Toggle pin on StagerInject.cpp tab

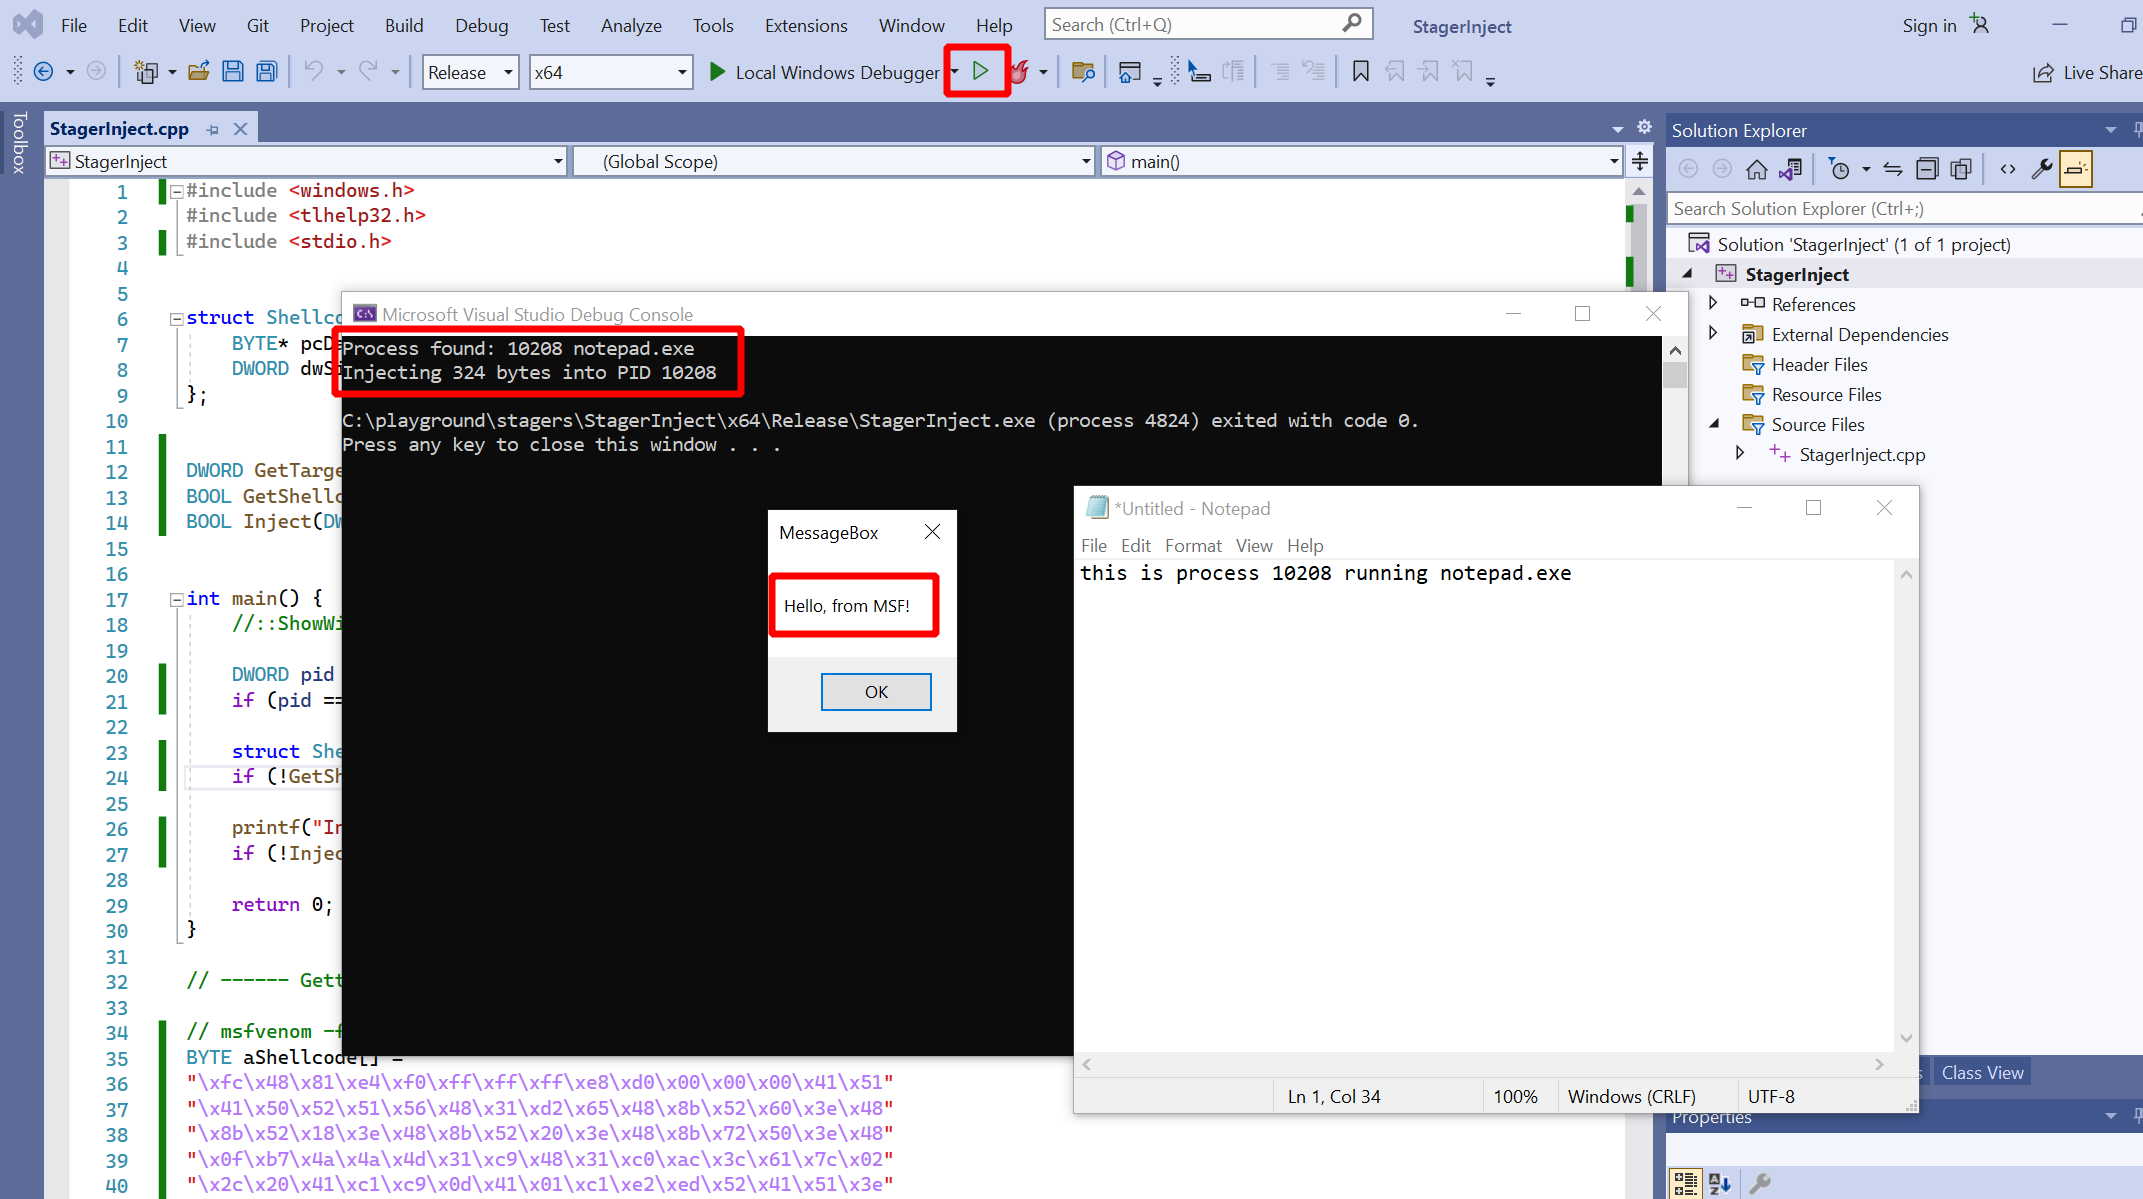(212, 130)
